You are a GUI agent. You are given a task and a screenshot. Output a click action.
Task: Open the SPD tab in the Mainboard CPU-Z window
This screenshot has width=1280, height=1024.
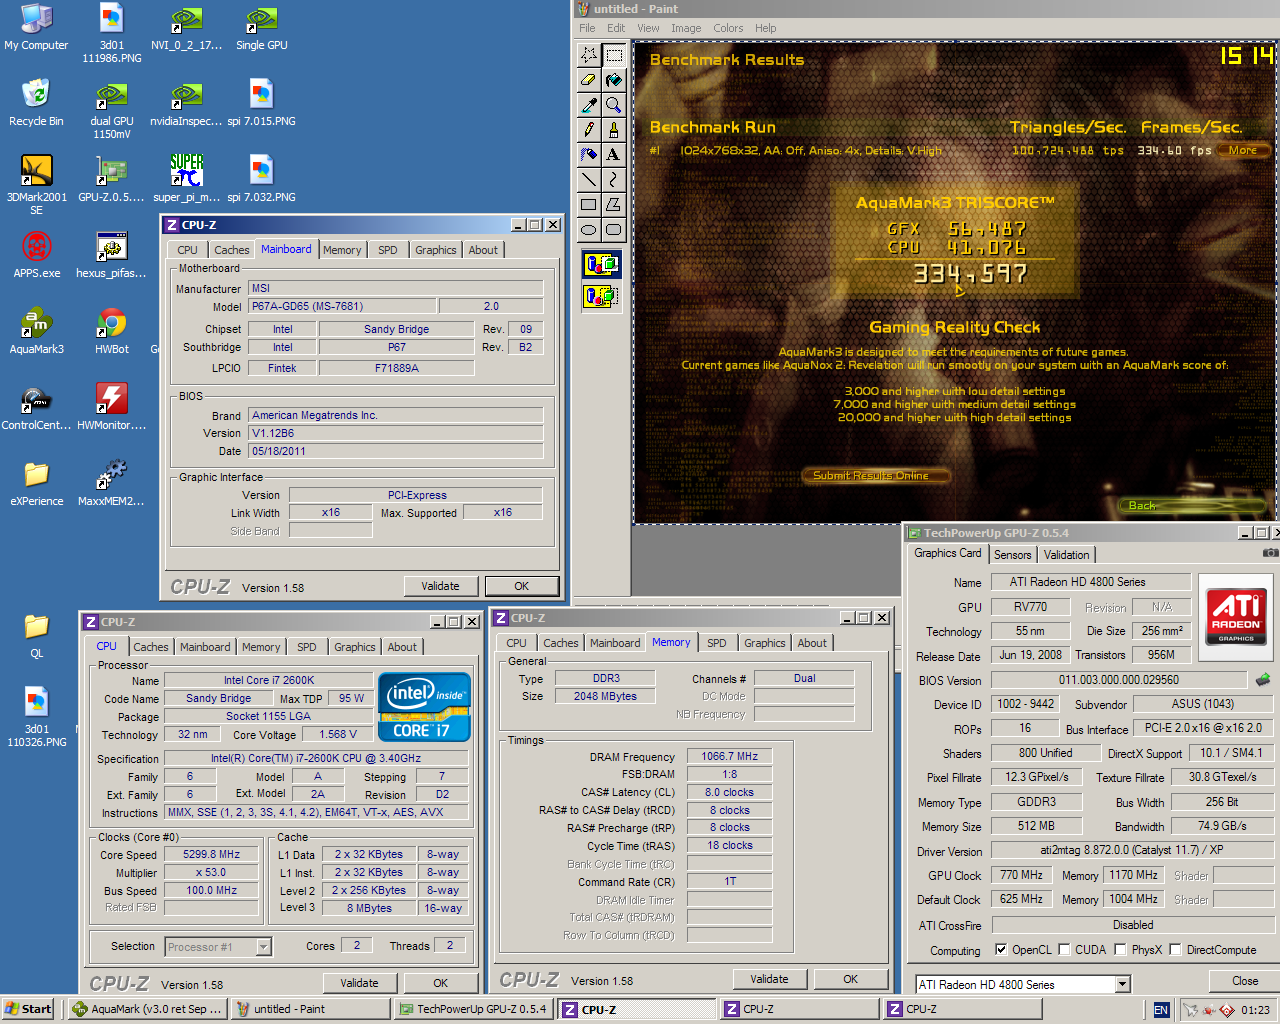[387, 250]
